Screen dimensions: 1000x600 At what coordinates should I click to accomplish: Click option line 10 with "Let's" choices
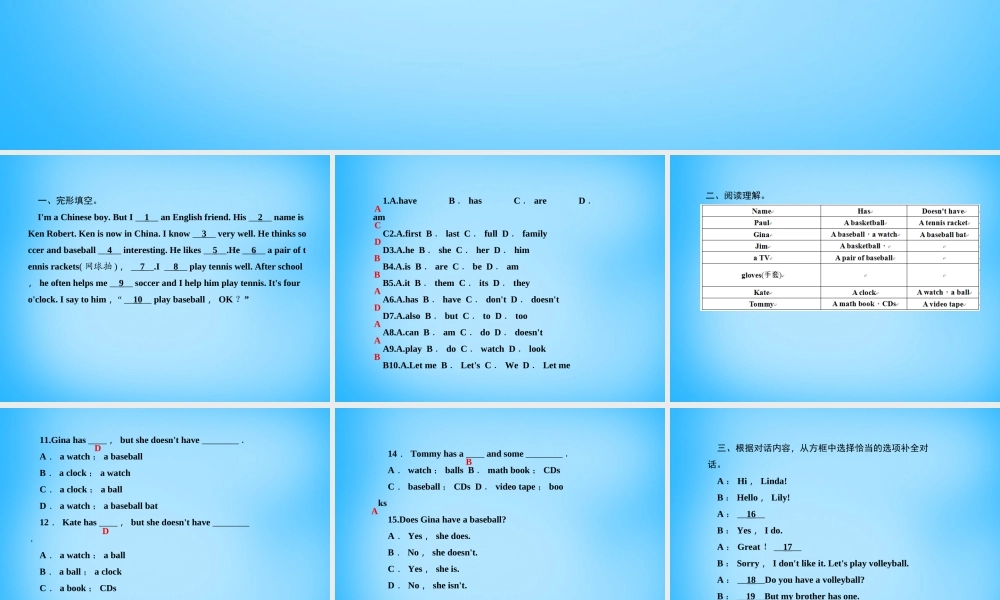pos(476,365)
